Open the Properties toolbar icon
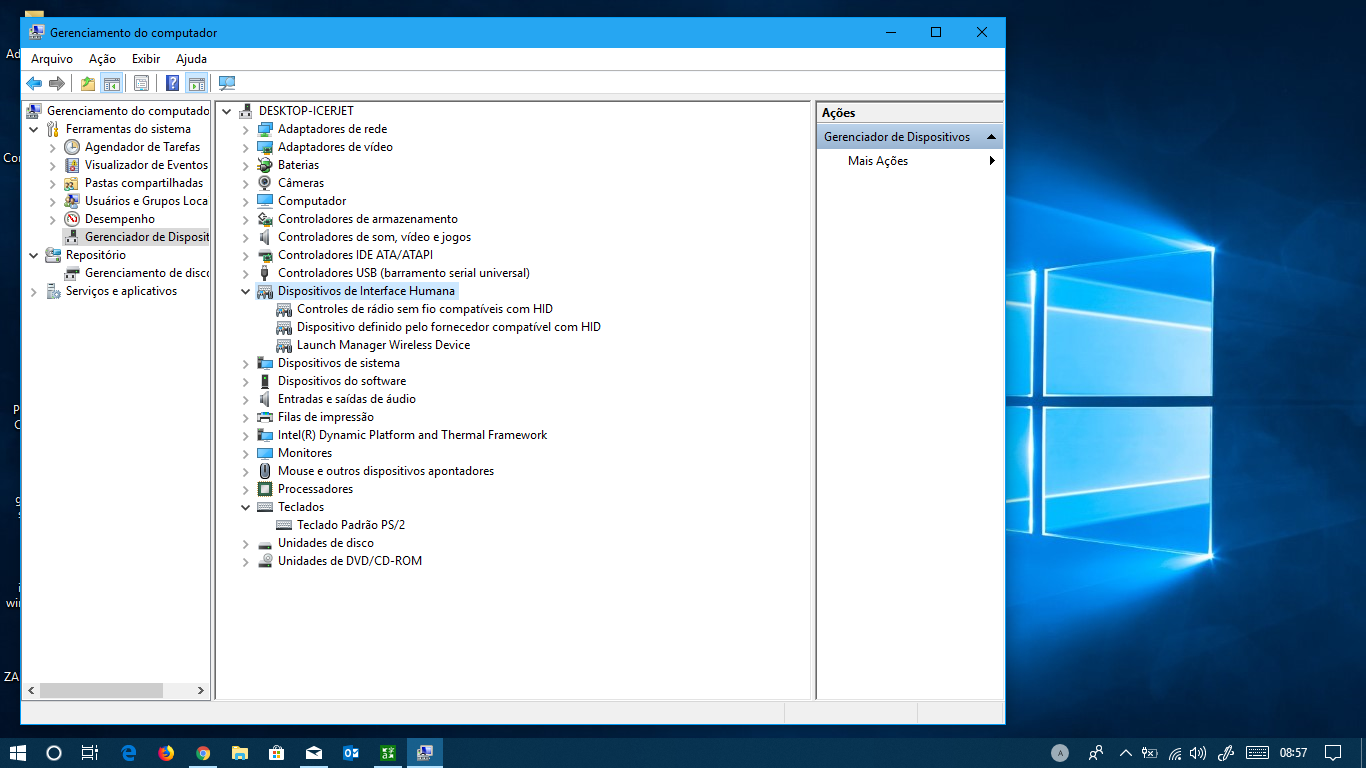Viewport: 1366px width, 768px height. click(x=141, y=83)
